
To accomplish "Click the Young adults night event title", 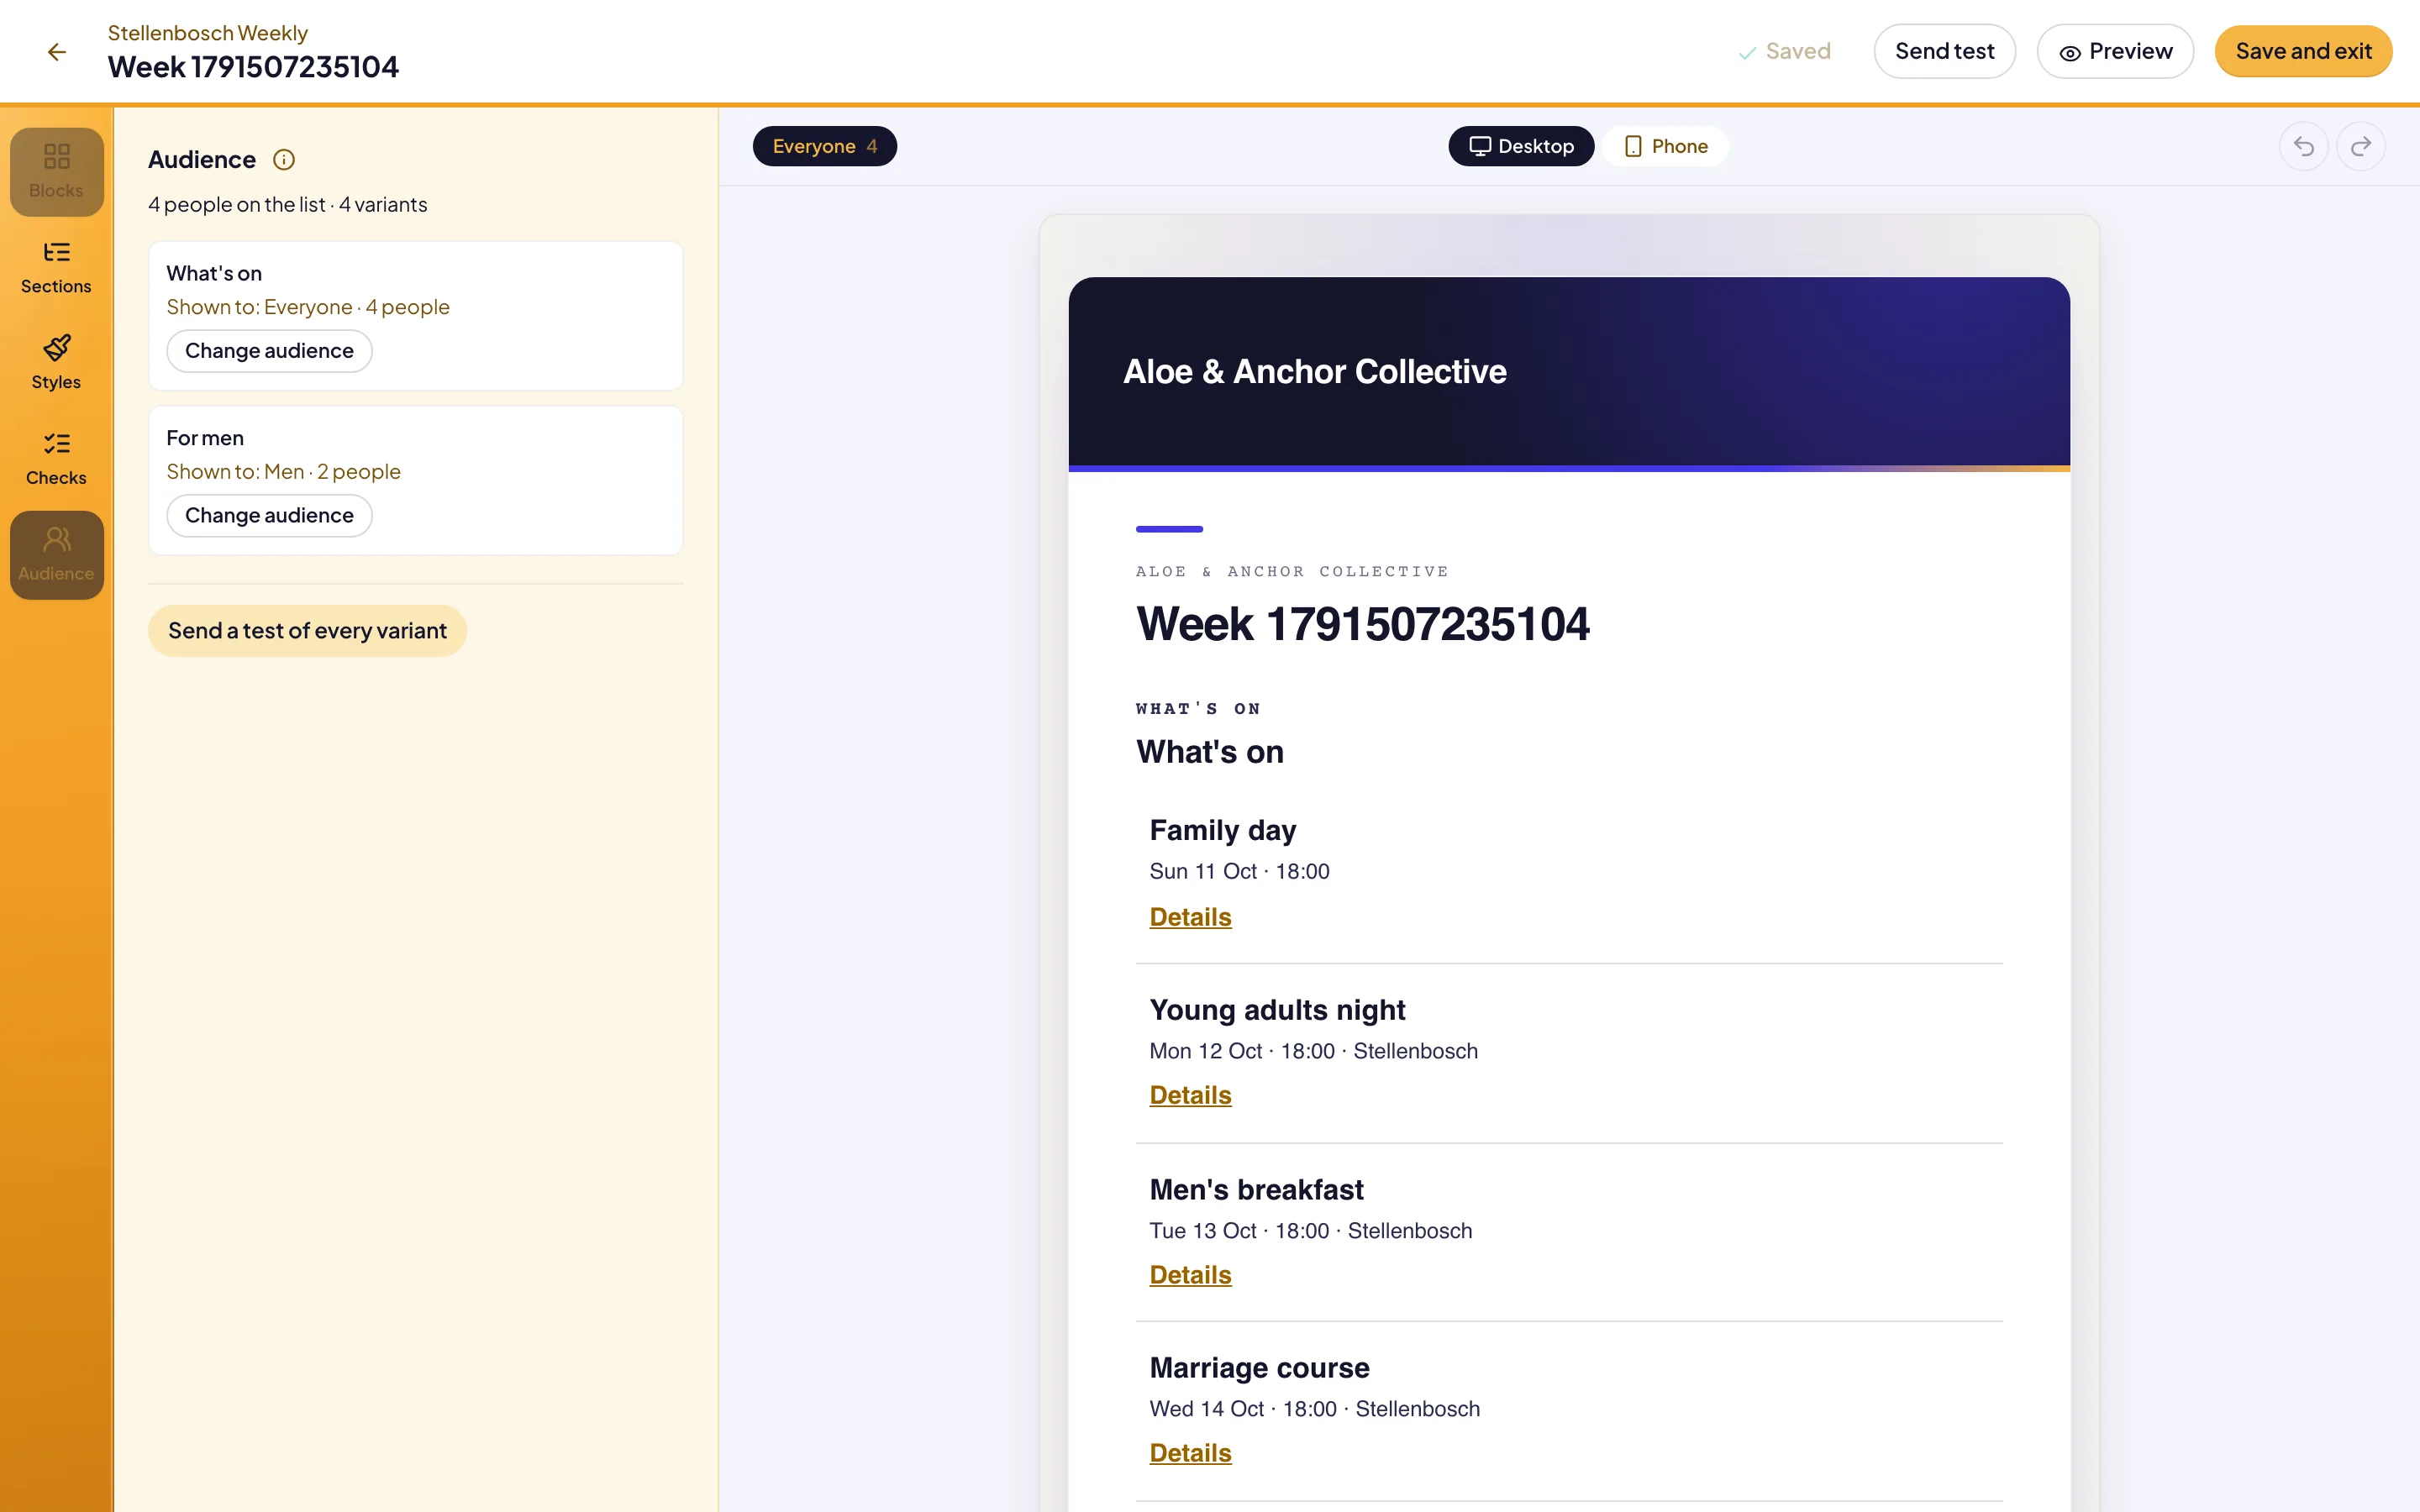I will [x=1277, y=1010].
